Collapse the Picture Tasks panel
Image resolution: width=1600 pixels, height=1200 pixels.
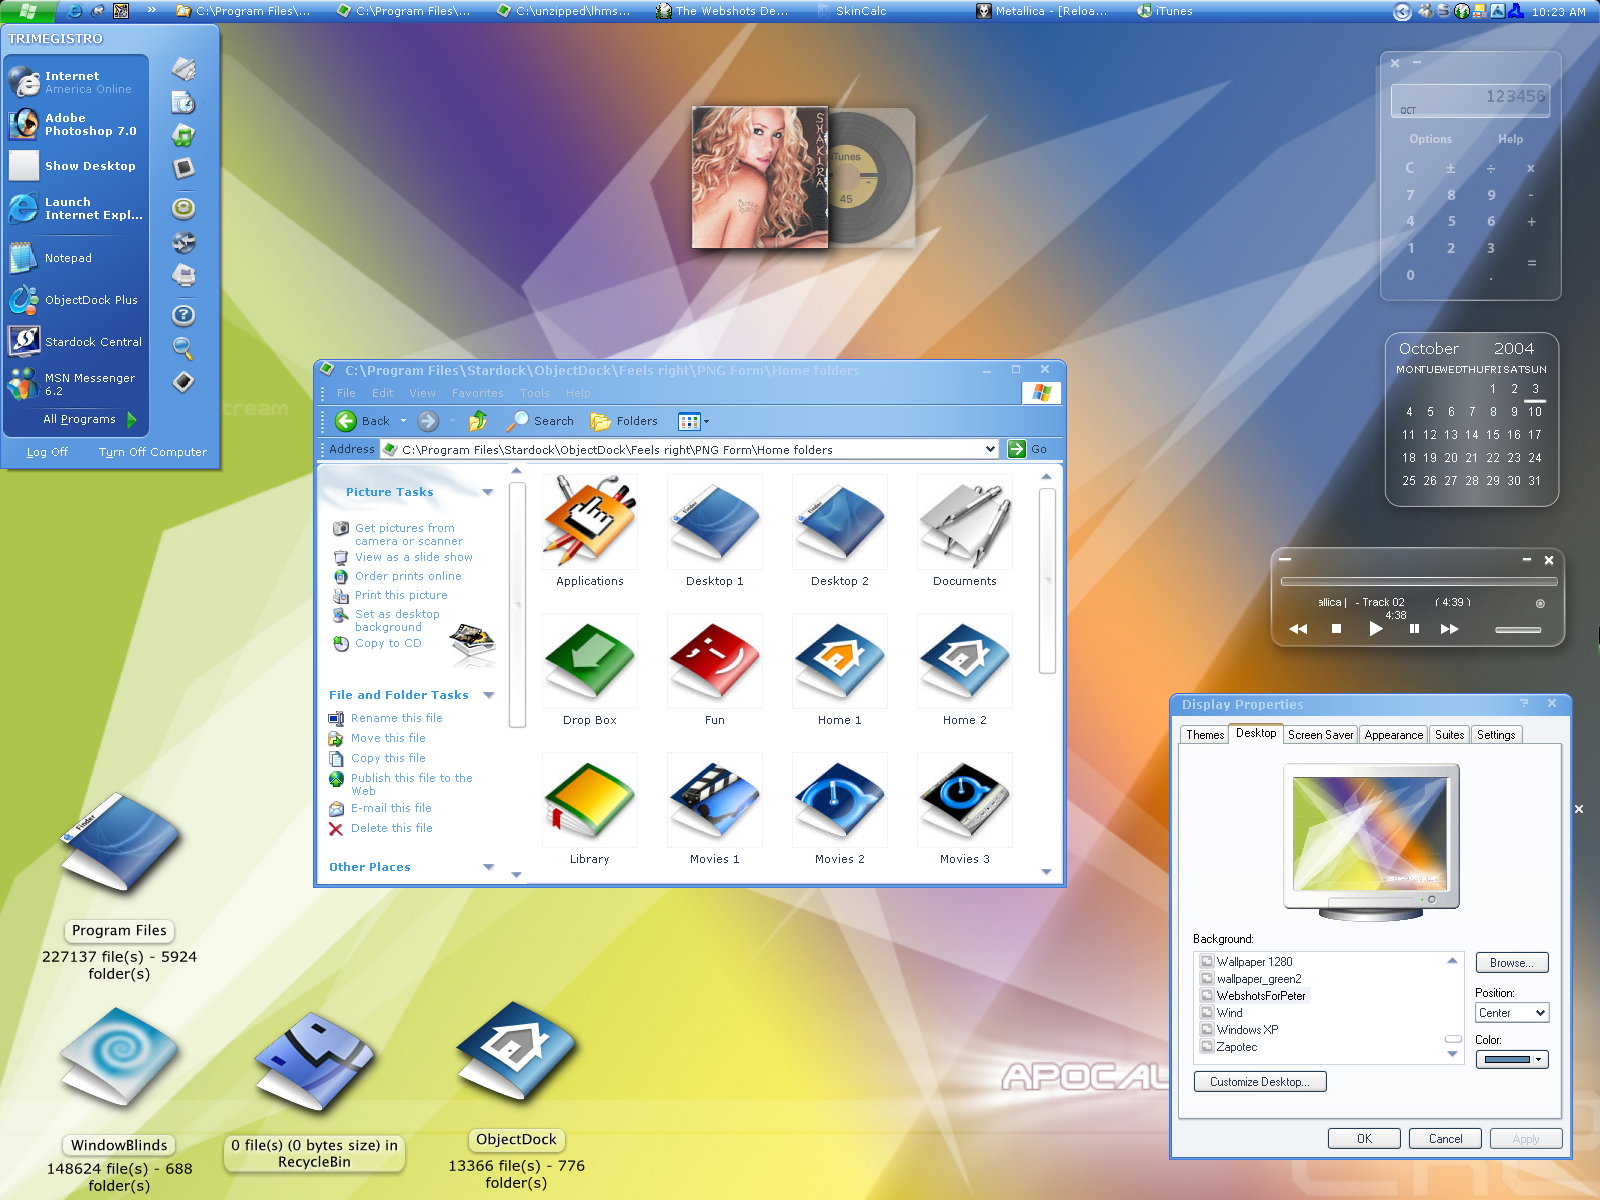pyautogui.click(x=488, y=492)
